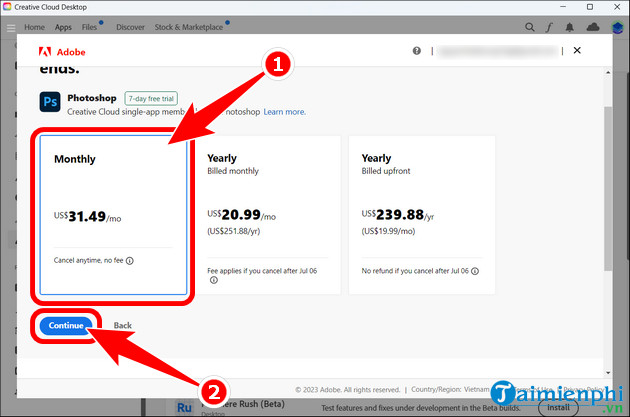The height and width of the screenshot is (417, 630).
Task: Click the Premiere Rush Ru icon behind dialog
Action: (x=184, y=408)
